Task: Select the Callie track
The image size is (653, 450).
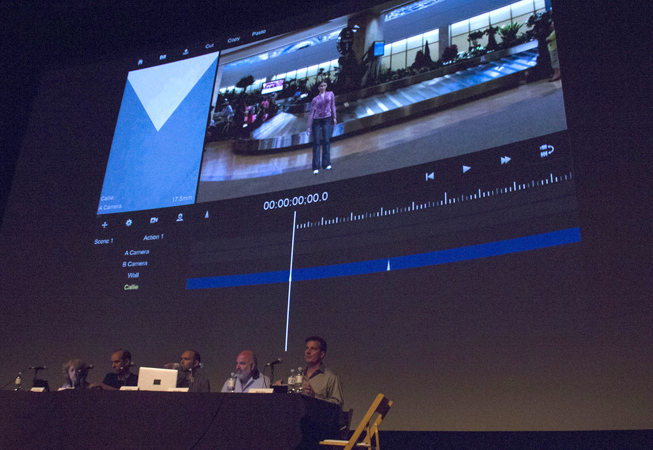Action: pyautogui.click(x=131, y=287)
